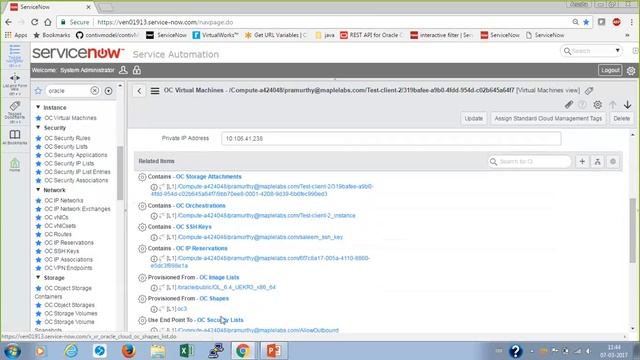
Task: Toggle favorite star for OC Virtual Machines
Action: coord(39,118)
